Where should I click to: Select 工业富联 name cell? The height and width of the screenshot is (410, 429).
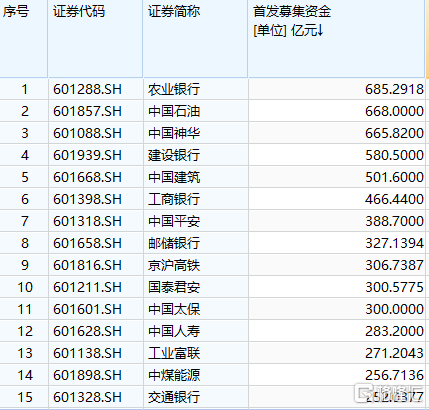(x=196, y=353)
